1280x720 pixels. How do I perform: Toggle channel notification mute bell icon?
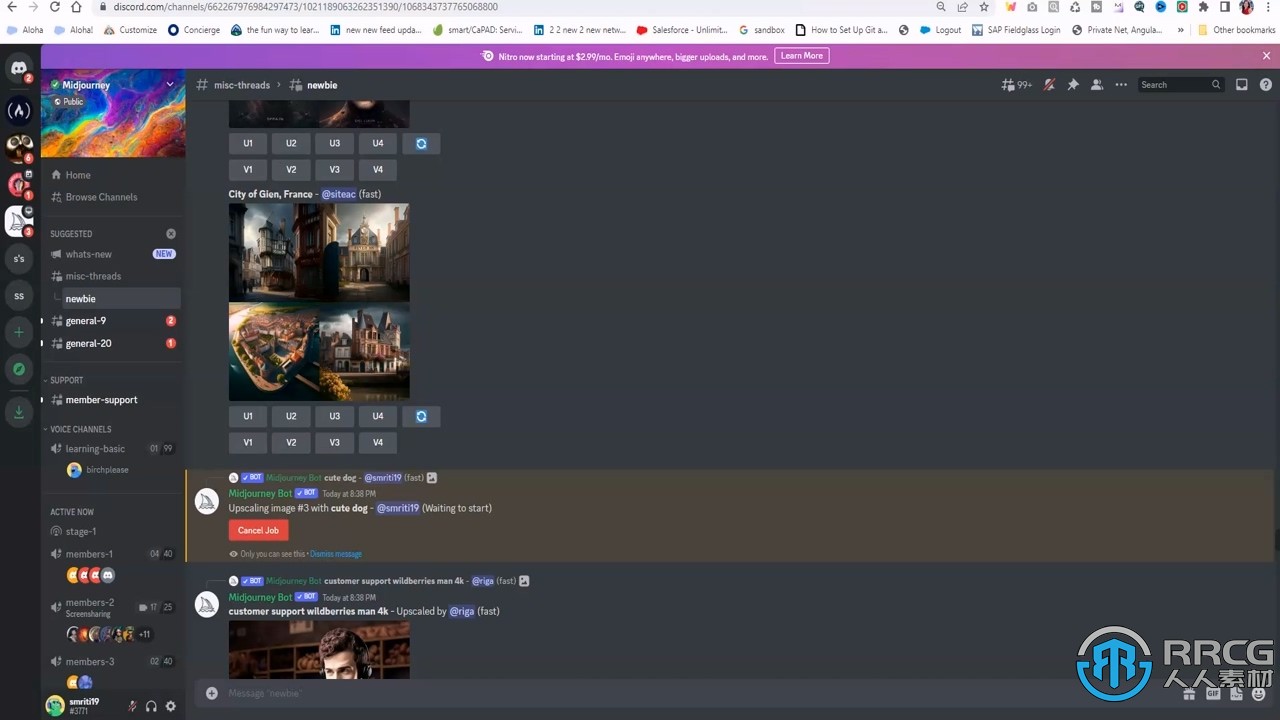(1049, 85)
